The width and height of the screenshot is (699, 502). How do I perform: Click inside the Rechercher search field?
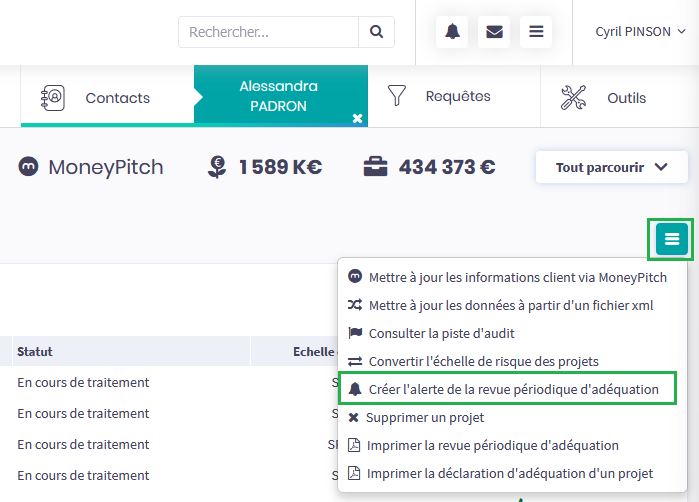pos(268,32)
